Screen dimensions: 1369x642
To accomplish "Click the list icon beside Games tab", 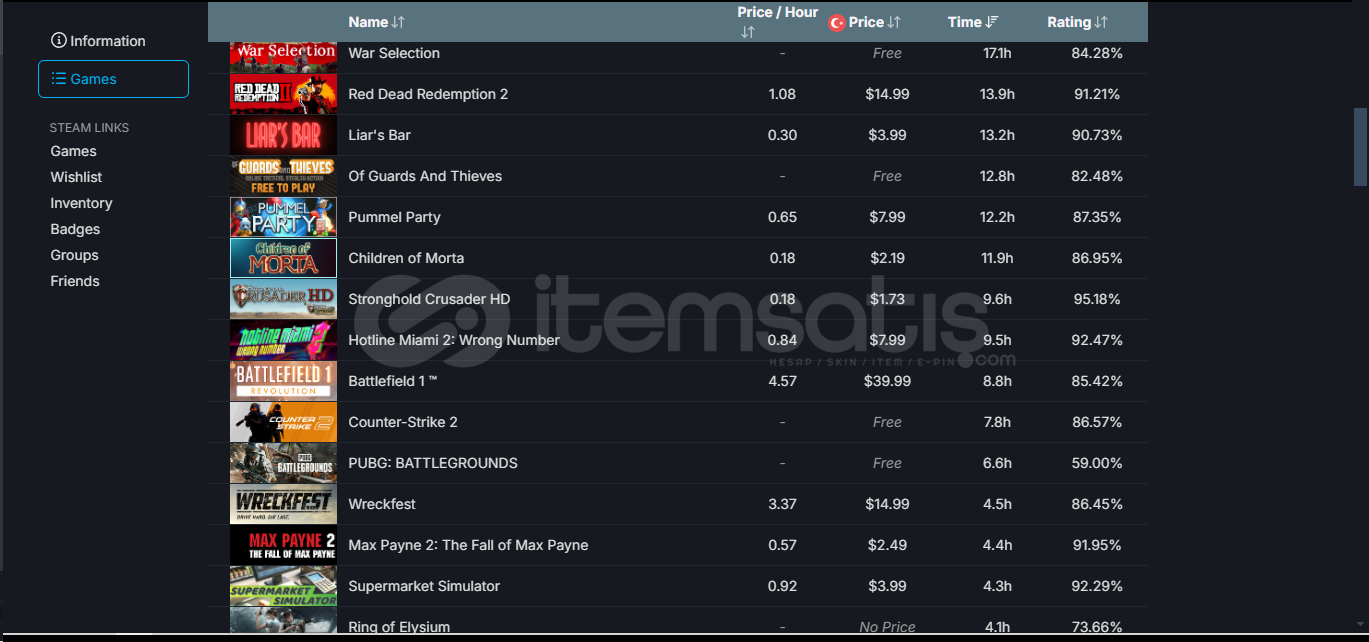I will coord(59,79).
